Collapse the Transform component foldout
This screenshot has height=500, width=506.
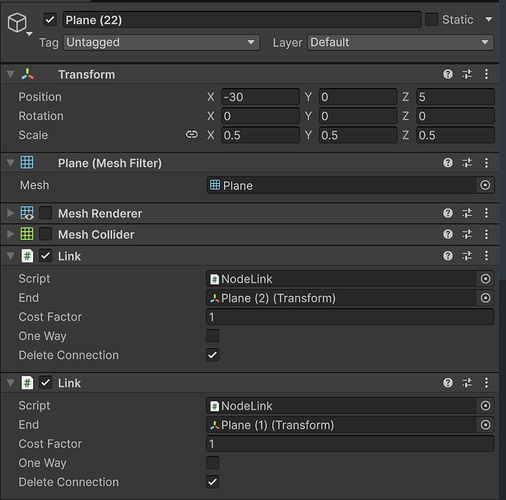[x=10, y=74]
